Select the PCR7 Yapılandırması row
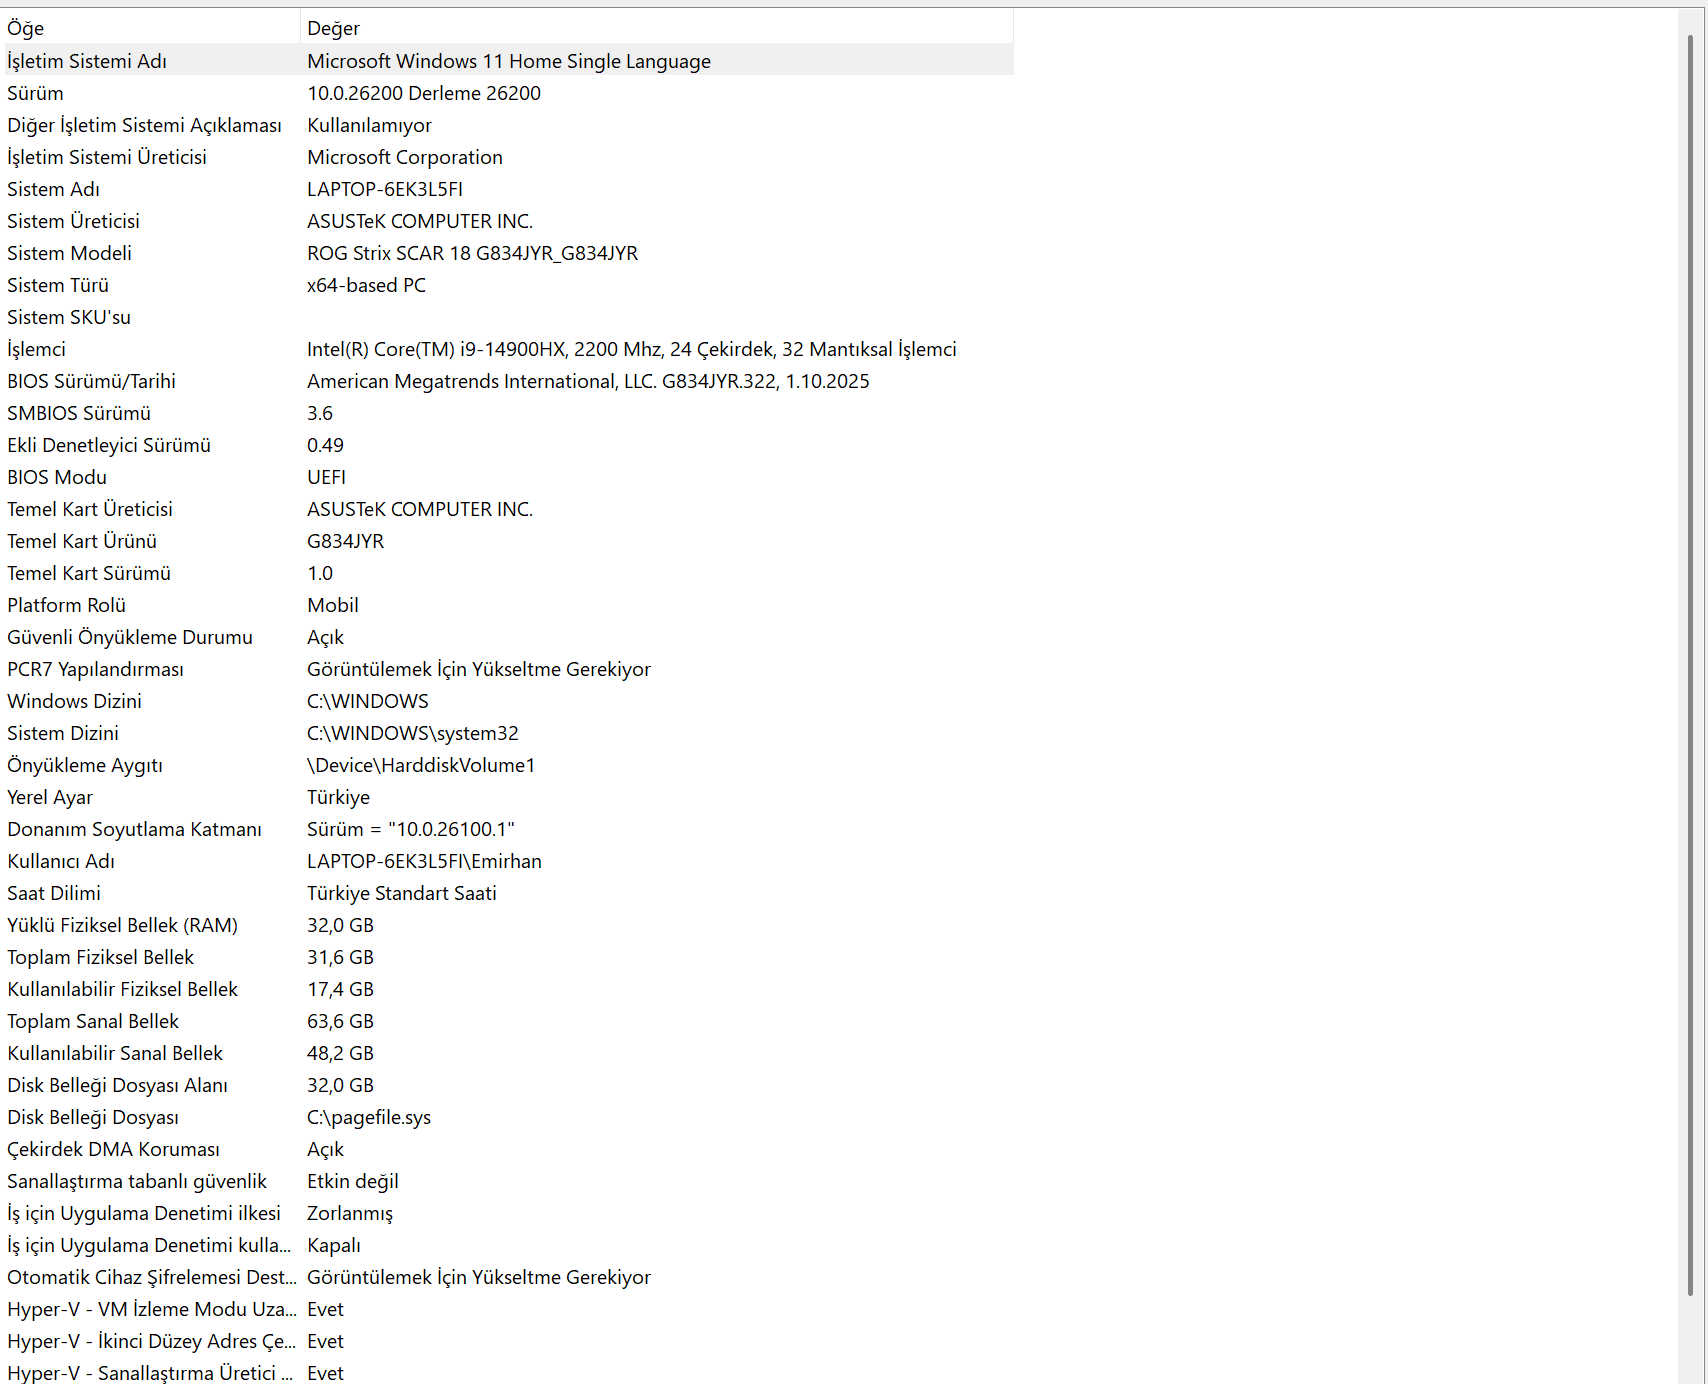1708x1384 pixels. (x=508, y=669)
